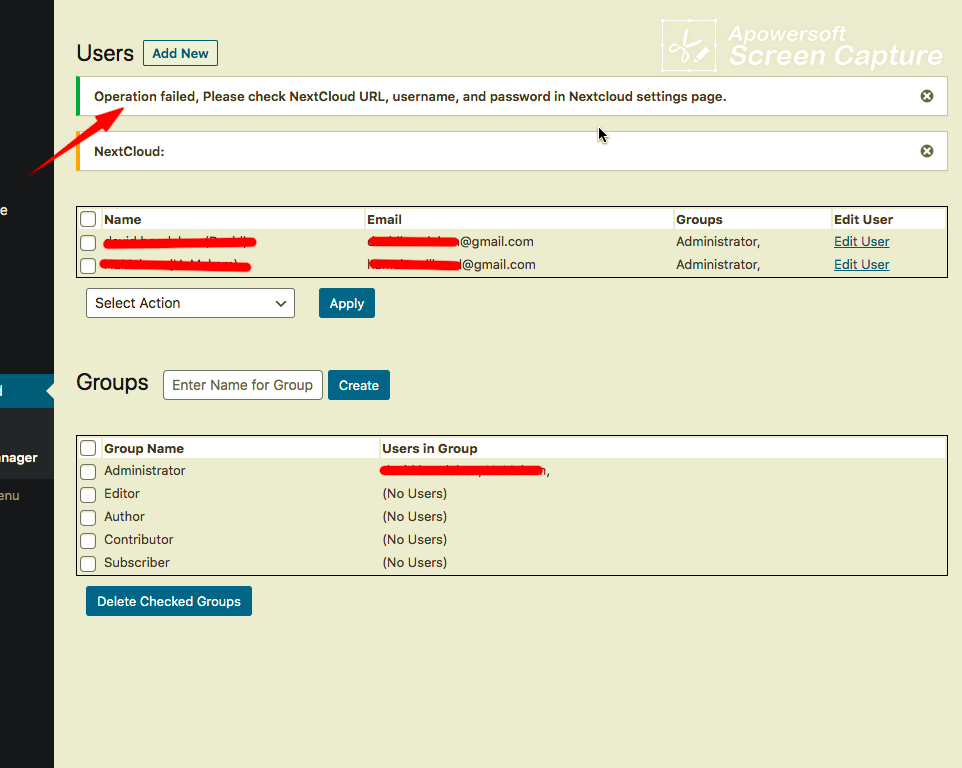Click the Contributor group name
Viewport: 962px width, 768px height.
(139, 539)
